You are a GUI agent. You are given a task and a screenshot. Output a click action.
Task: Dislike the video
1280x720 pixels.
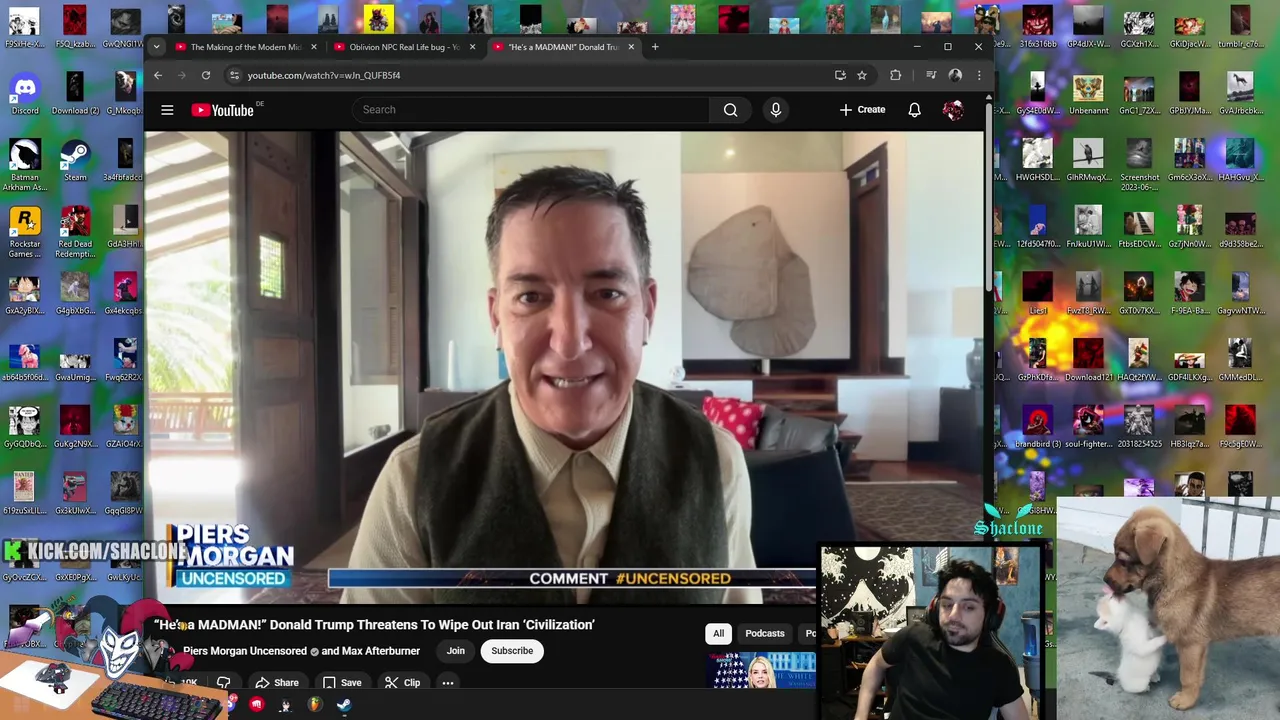(223, 683)
